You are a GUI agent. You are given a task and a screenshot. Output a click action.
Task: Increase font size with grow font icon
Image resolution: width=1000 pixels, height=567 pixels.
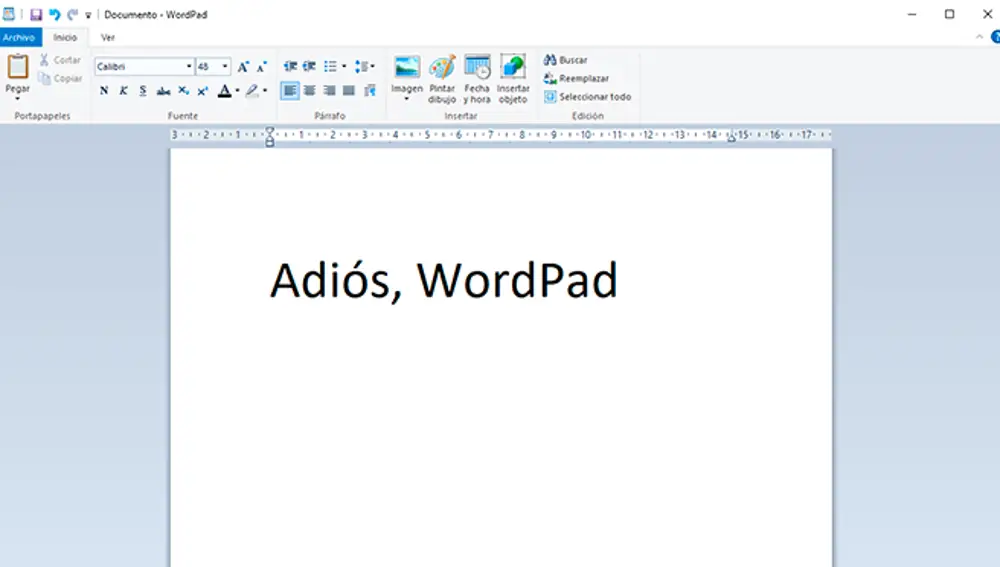coord(243,66)
